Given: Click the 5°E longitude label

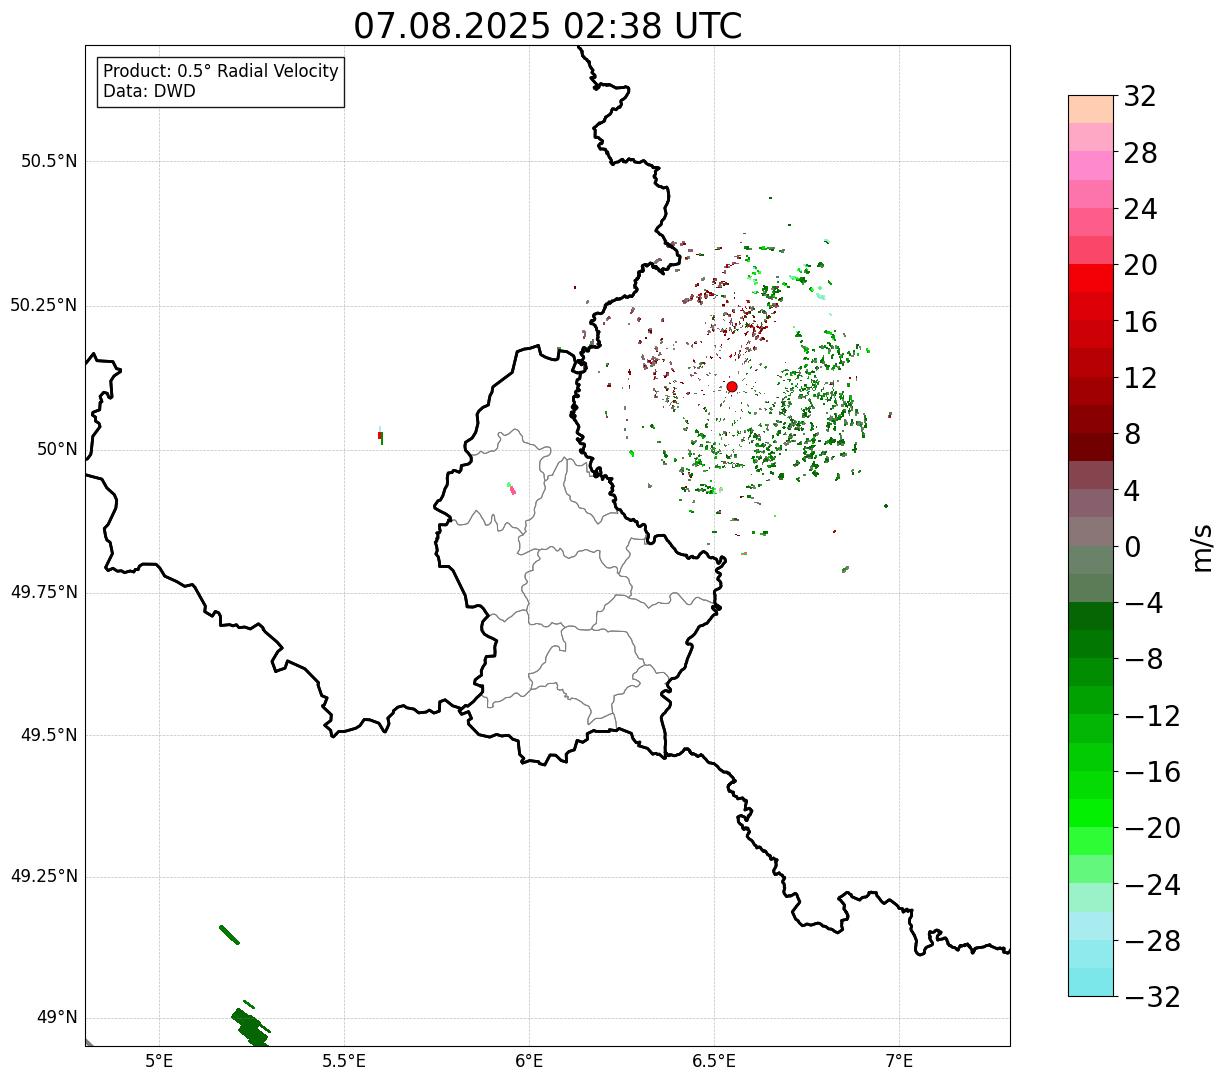Looking at the screenshot, I should [x=159, y=1061].
